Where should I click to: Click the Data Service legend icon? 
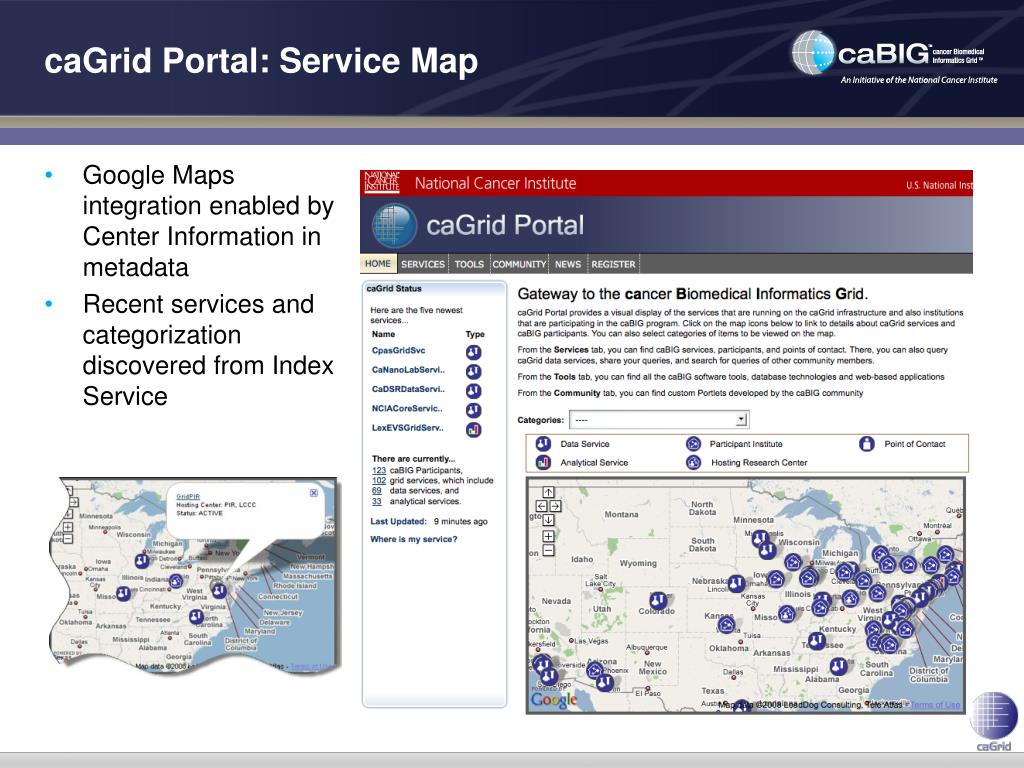(x=543, y=444)
